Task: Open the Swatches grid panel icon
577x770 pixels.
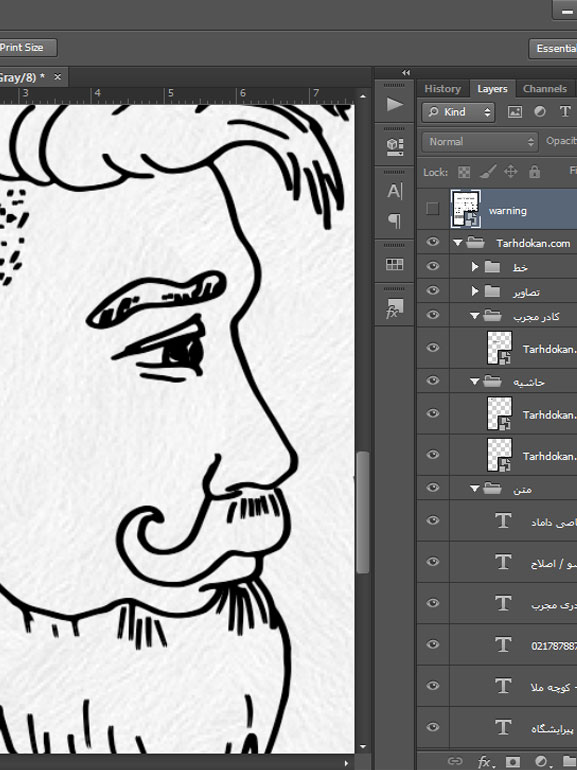Action: [x=395, y=264]
